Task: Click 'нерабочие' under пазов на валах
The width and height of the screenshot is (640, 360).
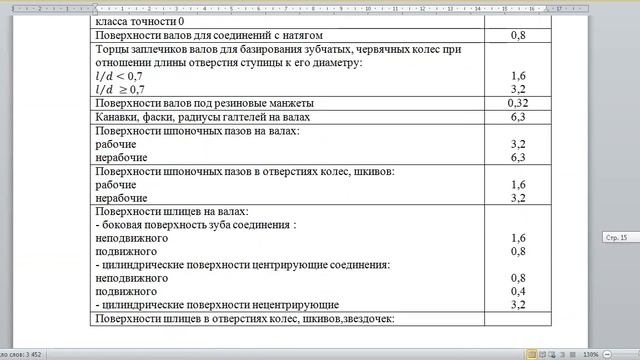Action: [121, 158]
